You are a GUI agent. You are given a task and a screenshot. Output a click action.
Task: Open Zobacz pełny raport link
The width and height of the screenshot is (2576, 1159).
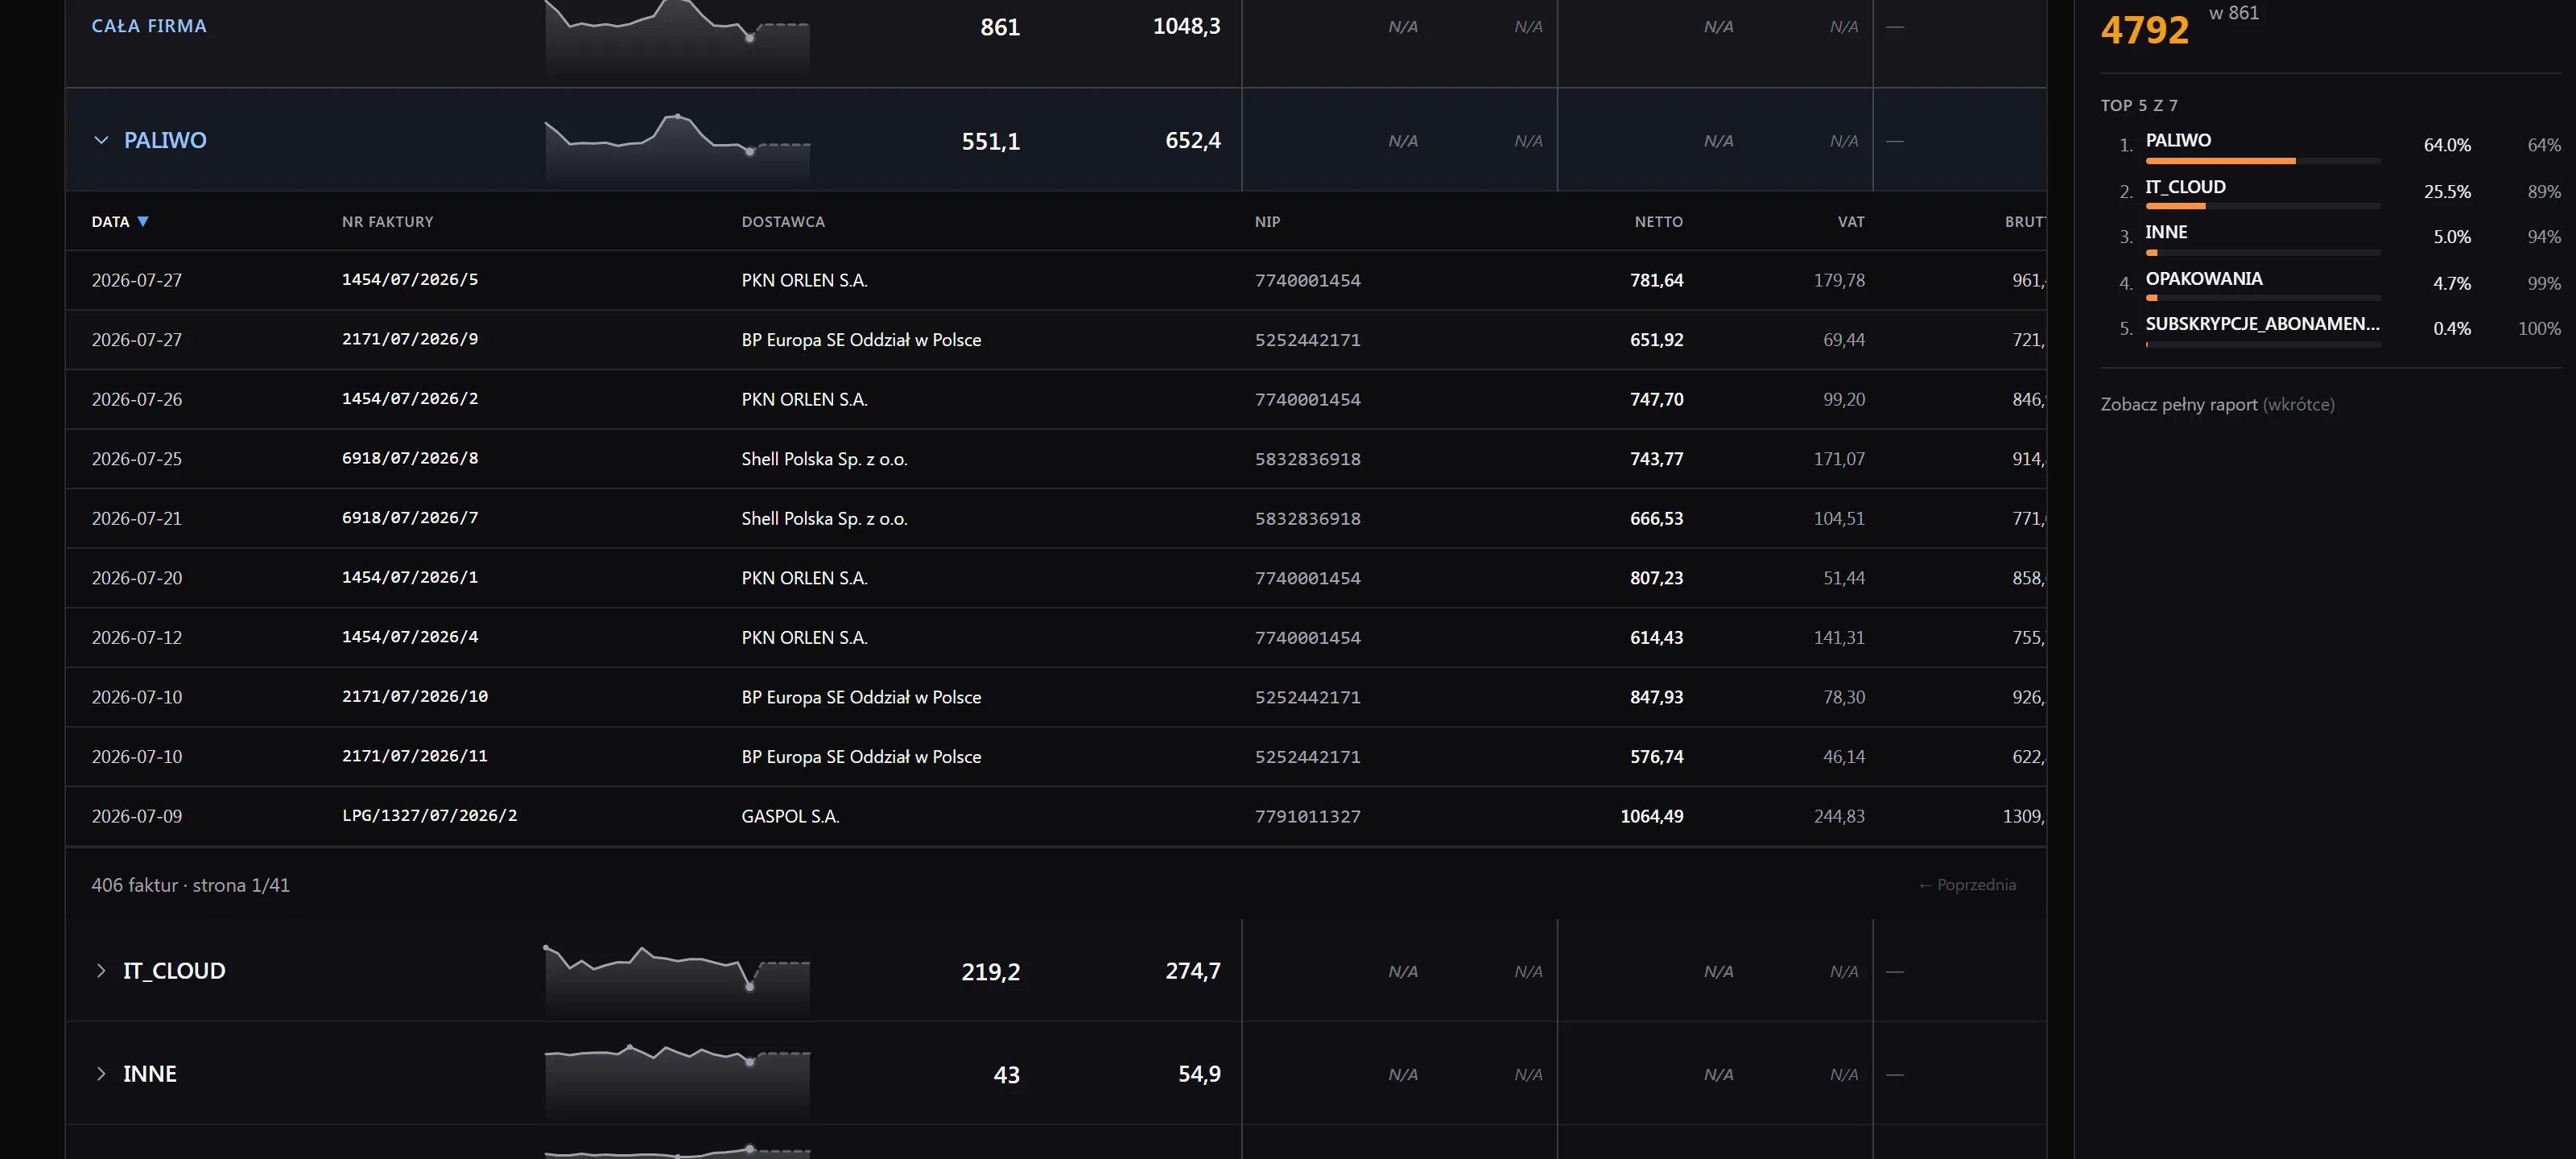[2217, 405]
